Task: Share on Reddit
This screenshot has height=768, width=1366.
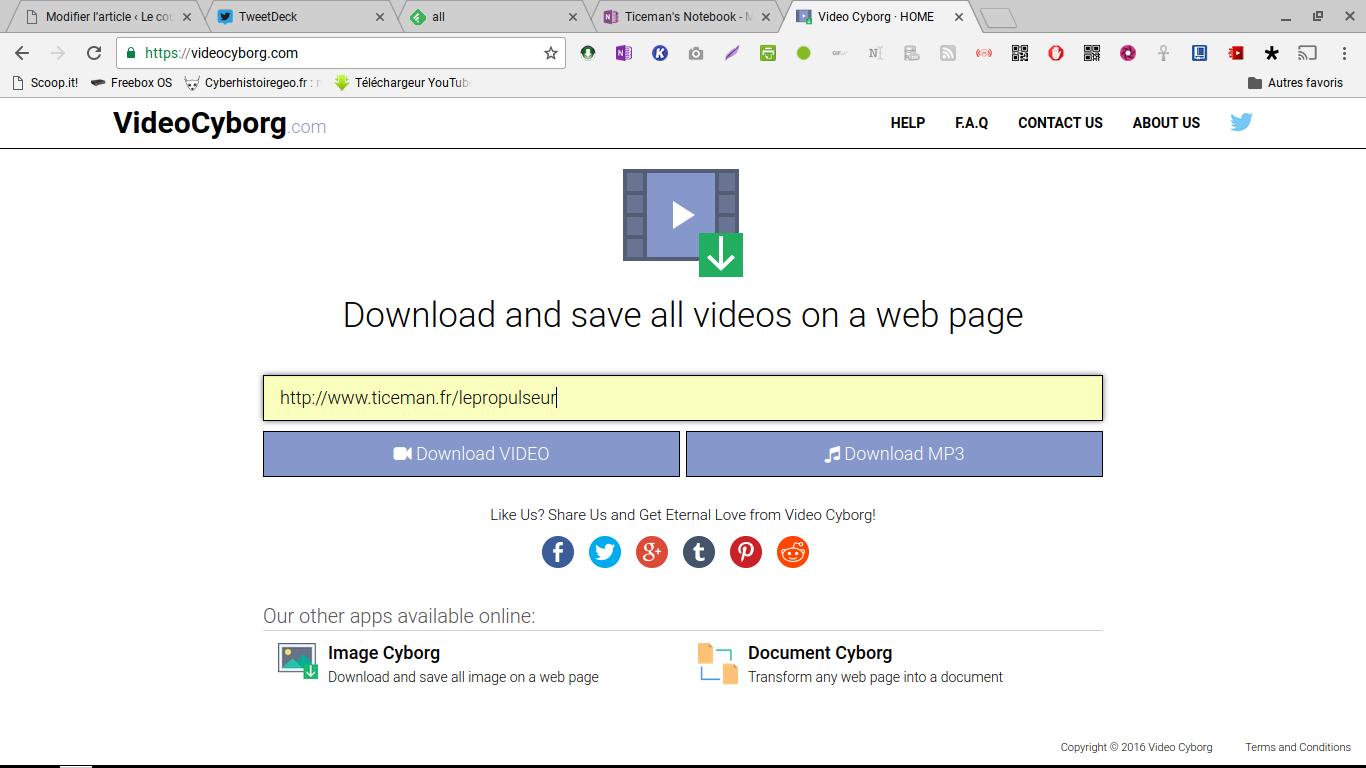Action: pyautogui.click(x=793, y=552)
